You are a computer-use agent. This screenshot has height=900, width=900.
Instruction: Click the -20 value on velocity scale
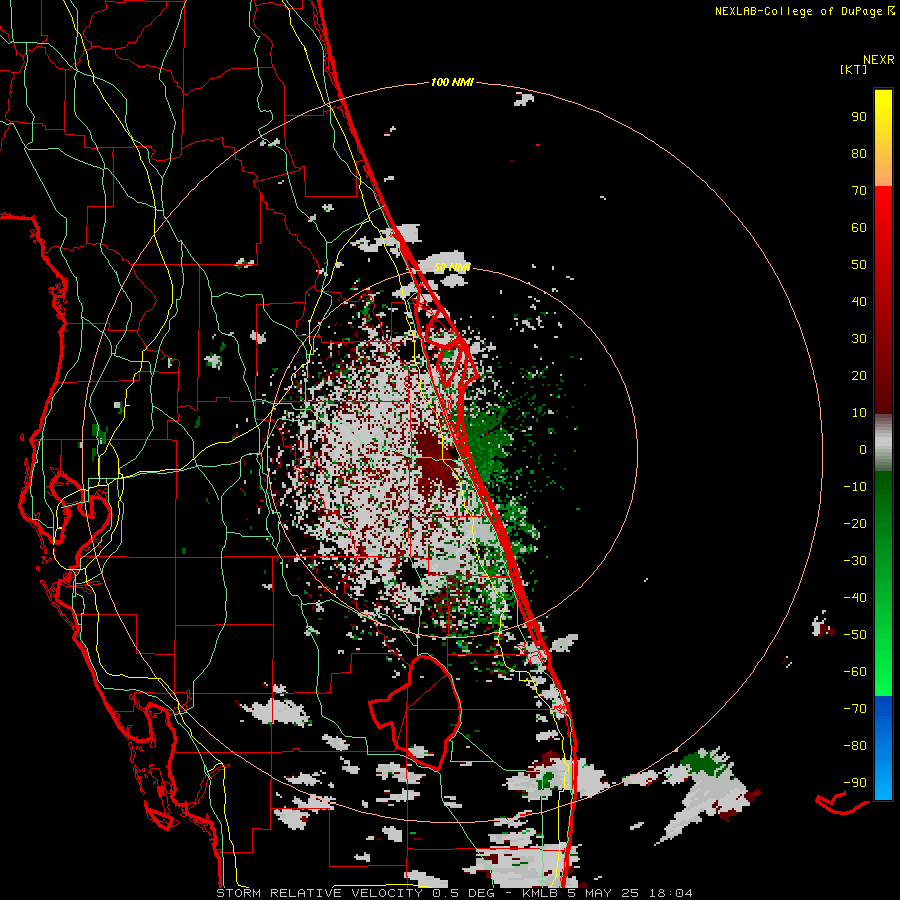[855, 524]
